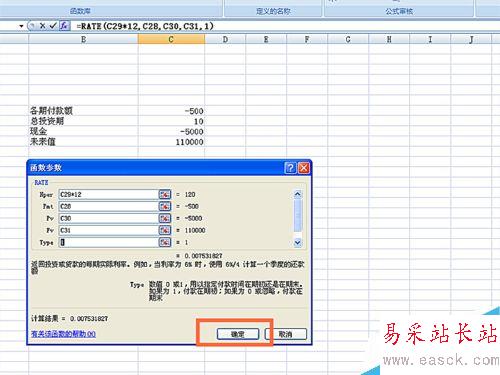This screenshot has width=500, height=375.
Task: Select the cell containing 110000
Action: pos(171,142)
